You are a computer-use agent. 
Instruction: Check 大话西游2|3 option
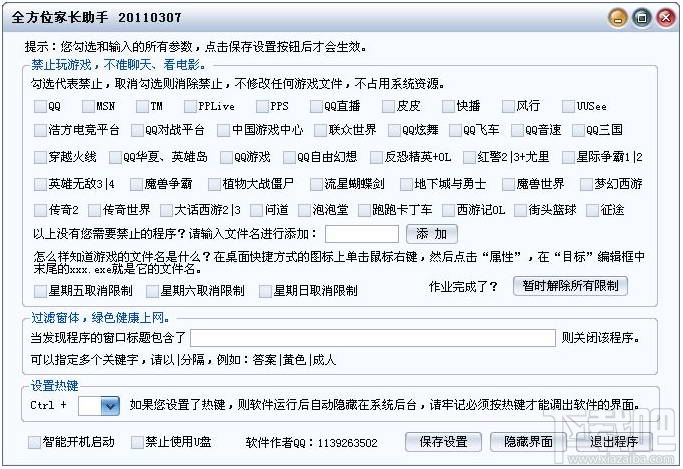pos(166,210)
